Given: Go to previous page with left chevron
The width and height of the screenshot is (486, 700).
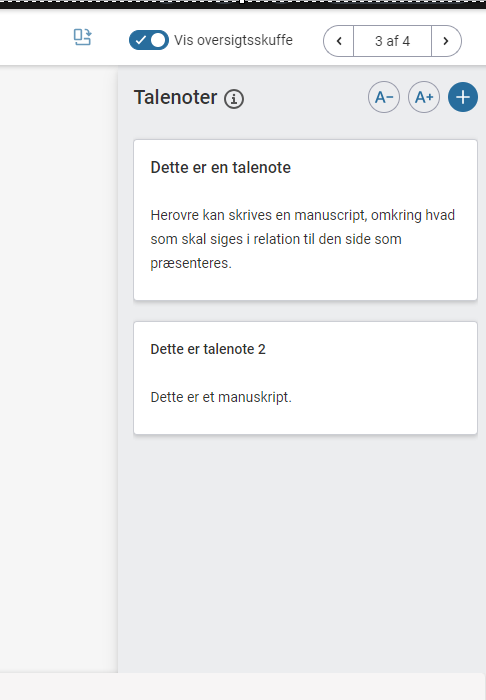Looking at the screenshot, I should [339, 41].
